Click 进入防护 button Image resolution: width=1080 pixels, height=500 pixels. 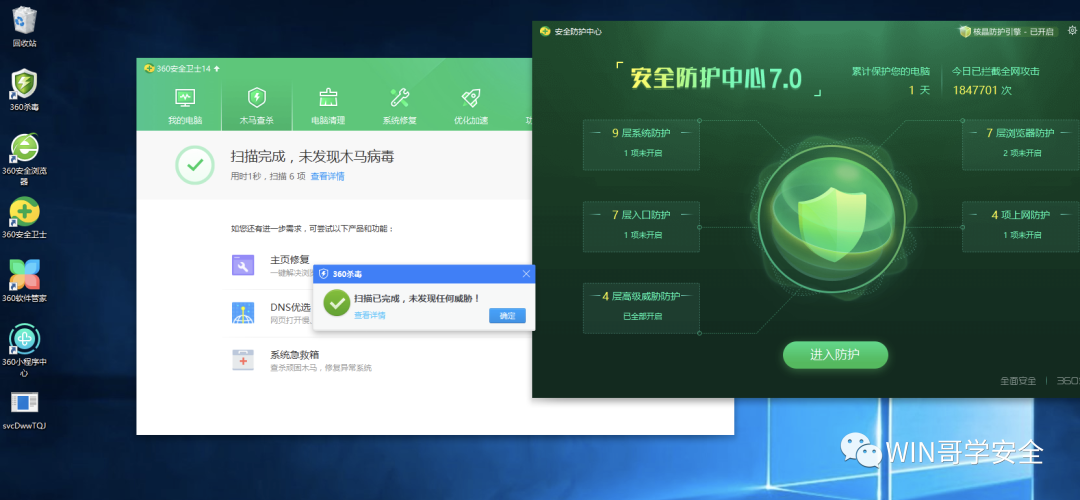point(835,355)
